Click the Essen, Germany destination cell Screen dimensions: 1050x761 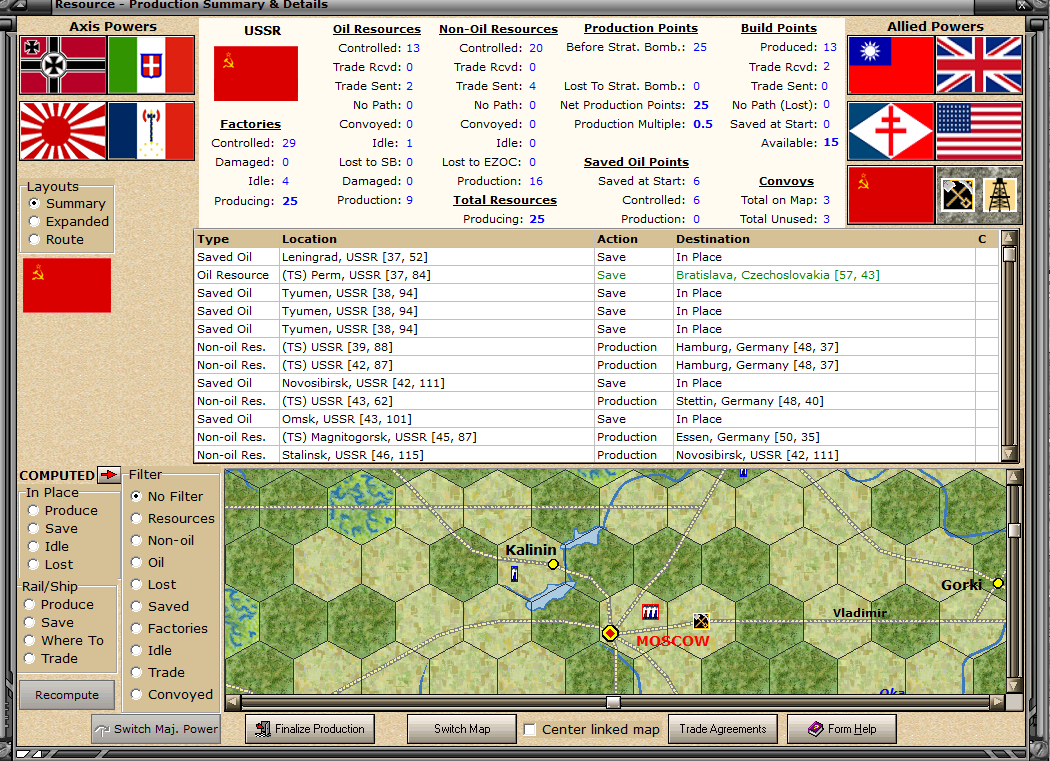click(x=824, y=437)
